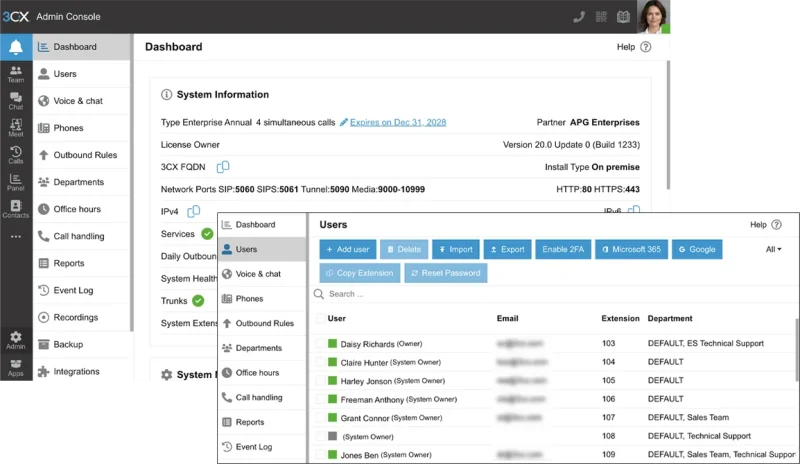Click the Google button
The width and height of the screenshot is (800, 464).
(697, 250)
